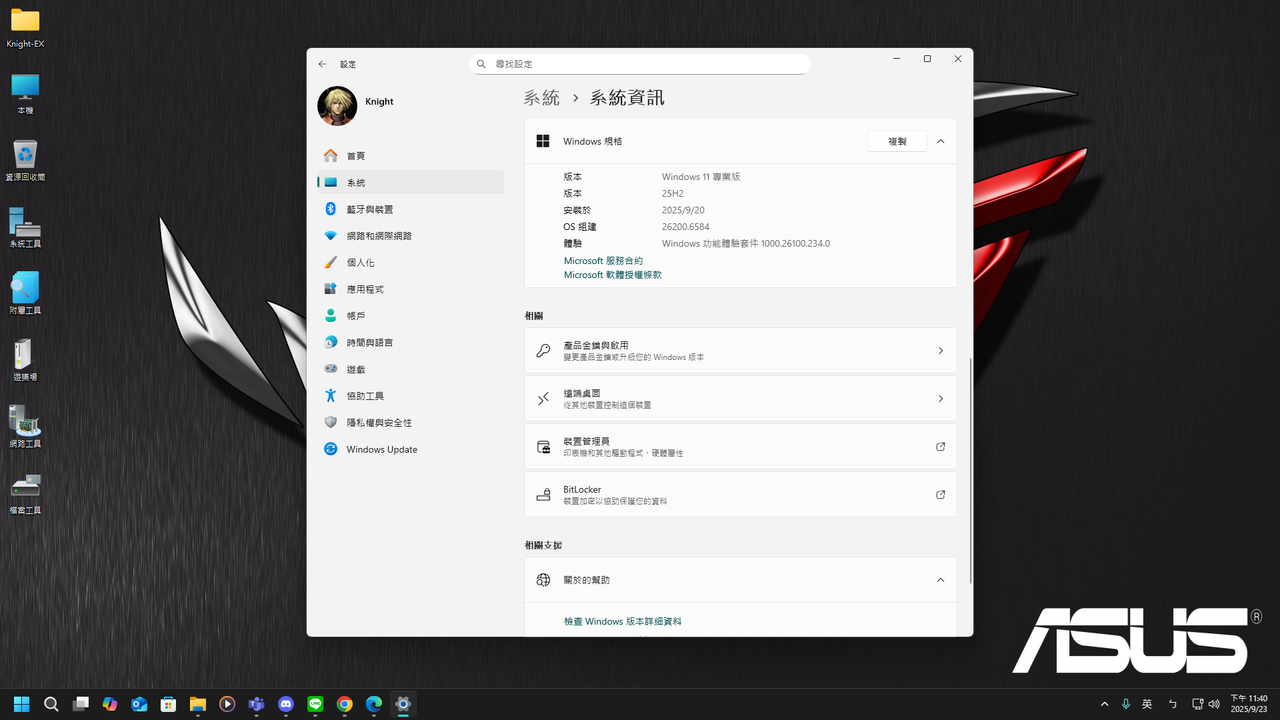Open Windows Update in the sidebar
The image size is (1280, 720).
(x=411, y=449)
